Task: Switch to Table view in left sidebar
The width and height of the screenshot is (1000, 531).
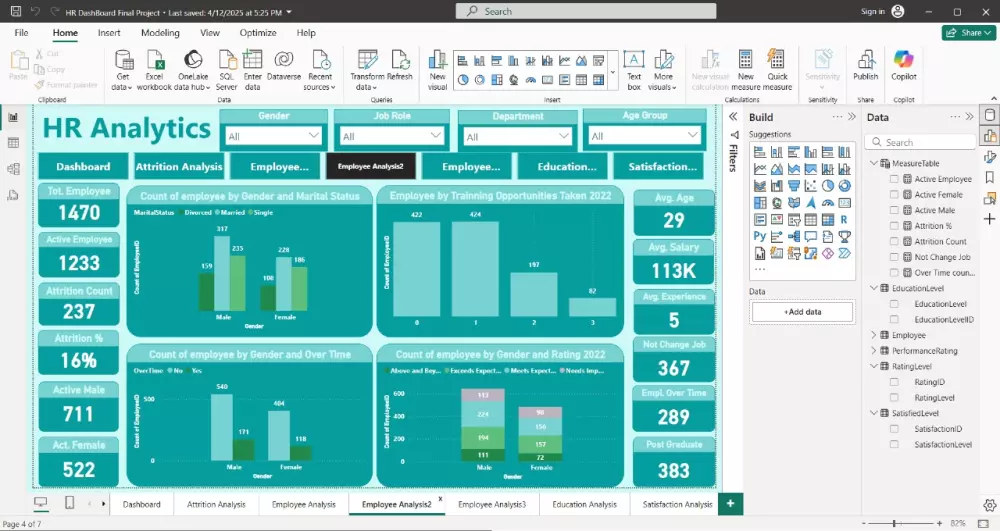Action: click(x=13, y=143)
